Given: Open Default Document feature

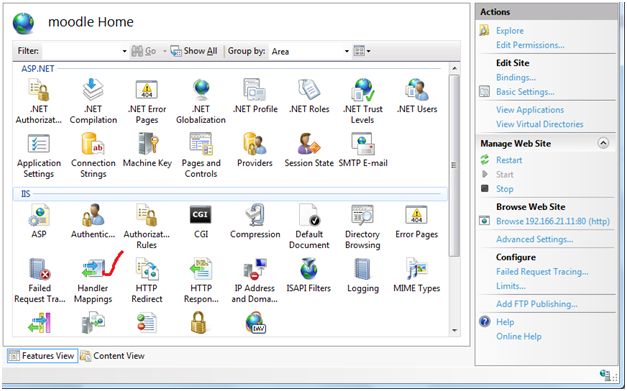Looking at the screenshot, I should (x=309, y=226).
